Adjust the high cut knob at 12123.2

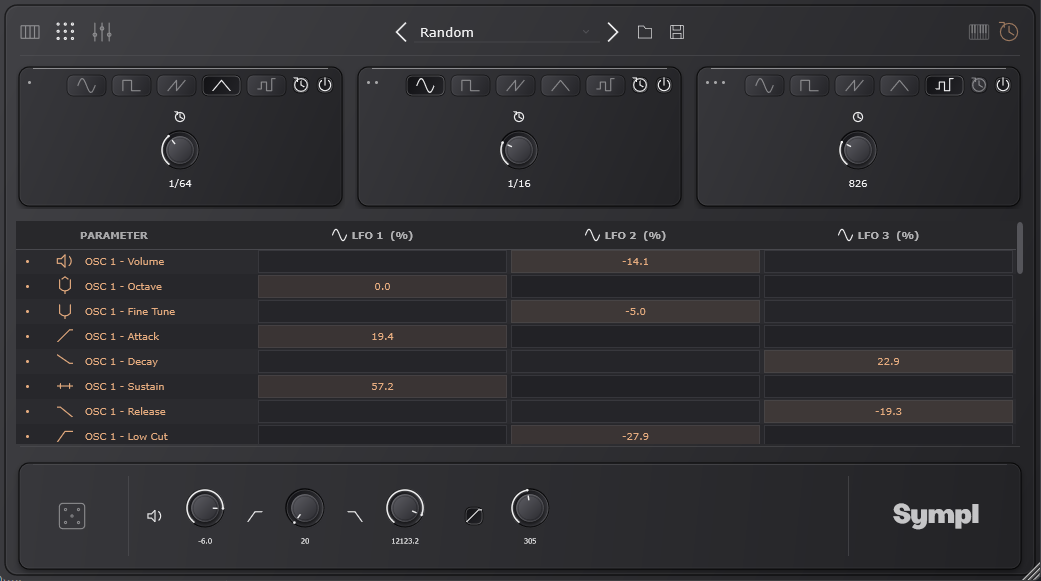(x=405, y=509)
